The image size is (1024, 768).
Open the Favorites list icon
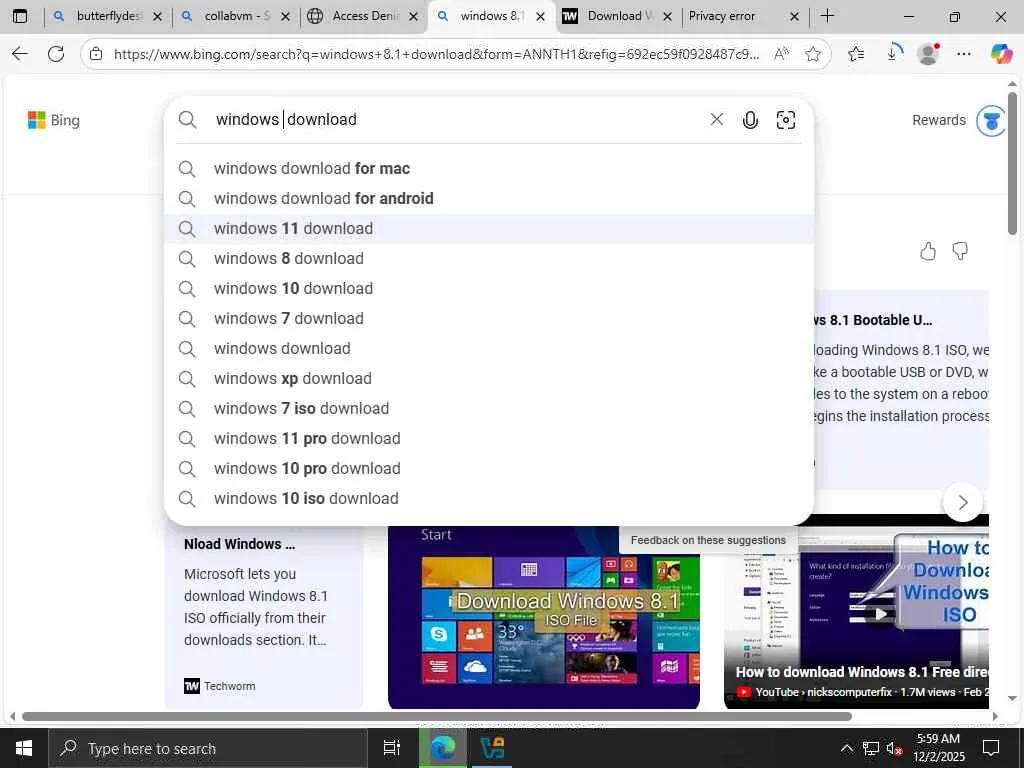point(856,54)
